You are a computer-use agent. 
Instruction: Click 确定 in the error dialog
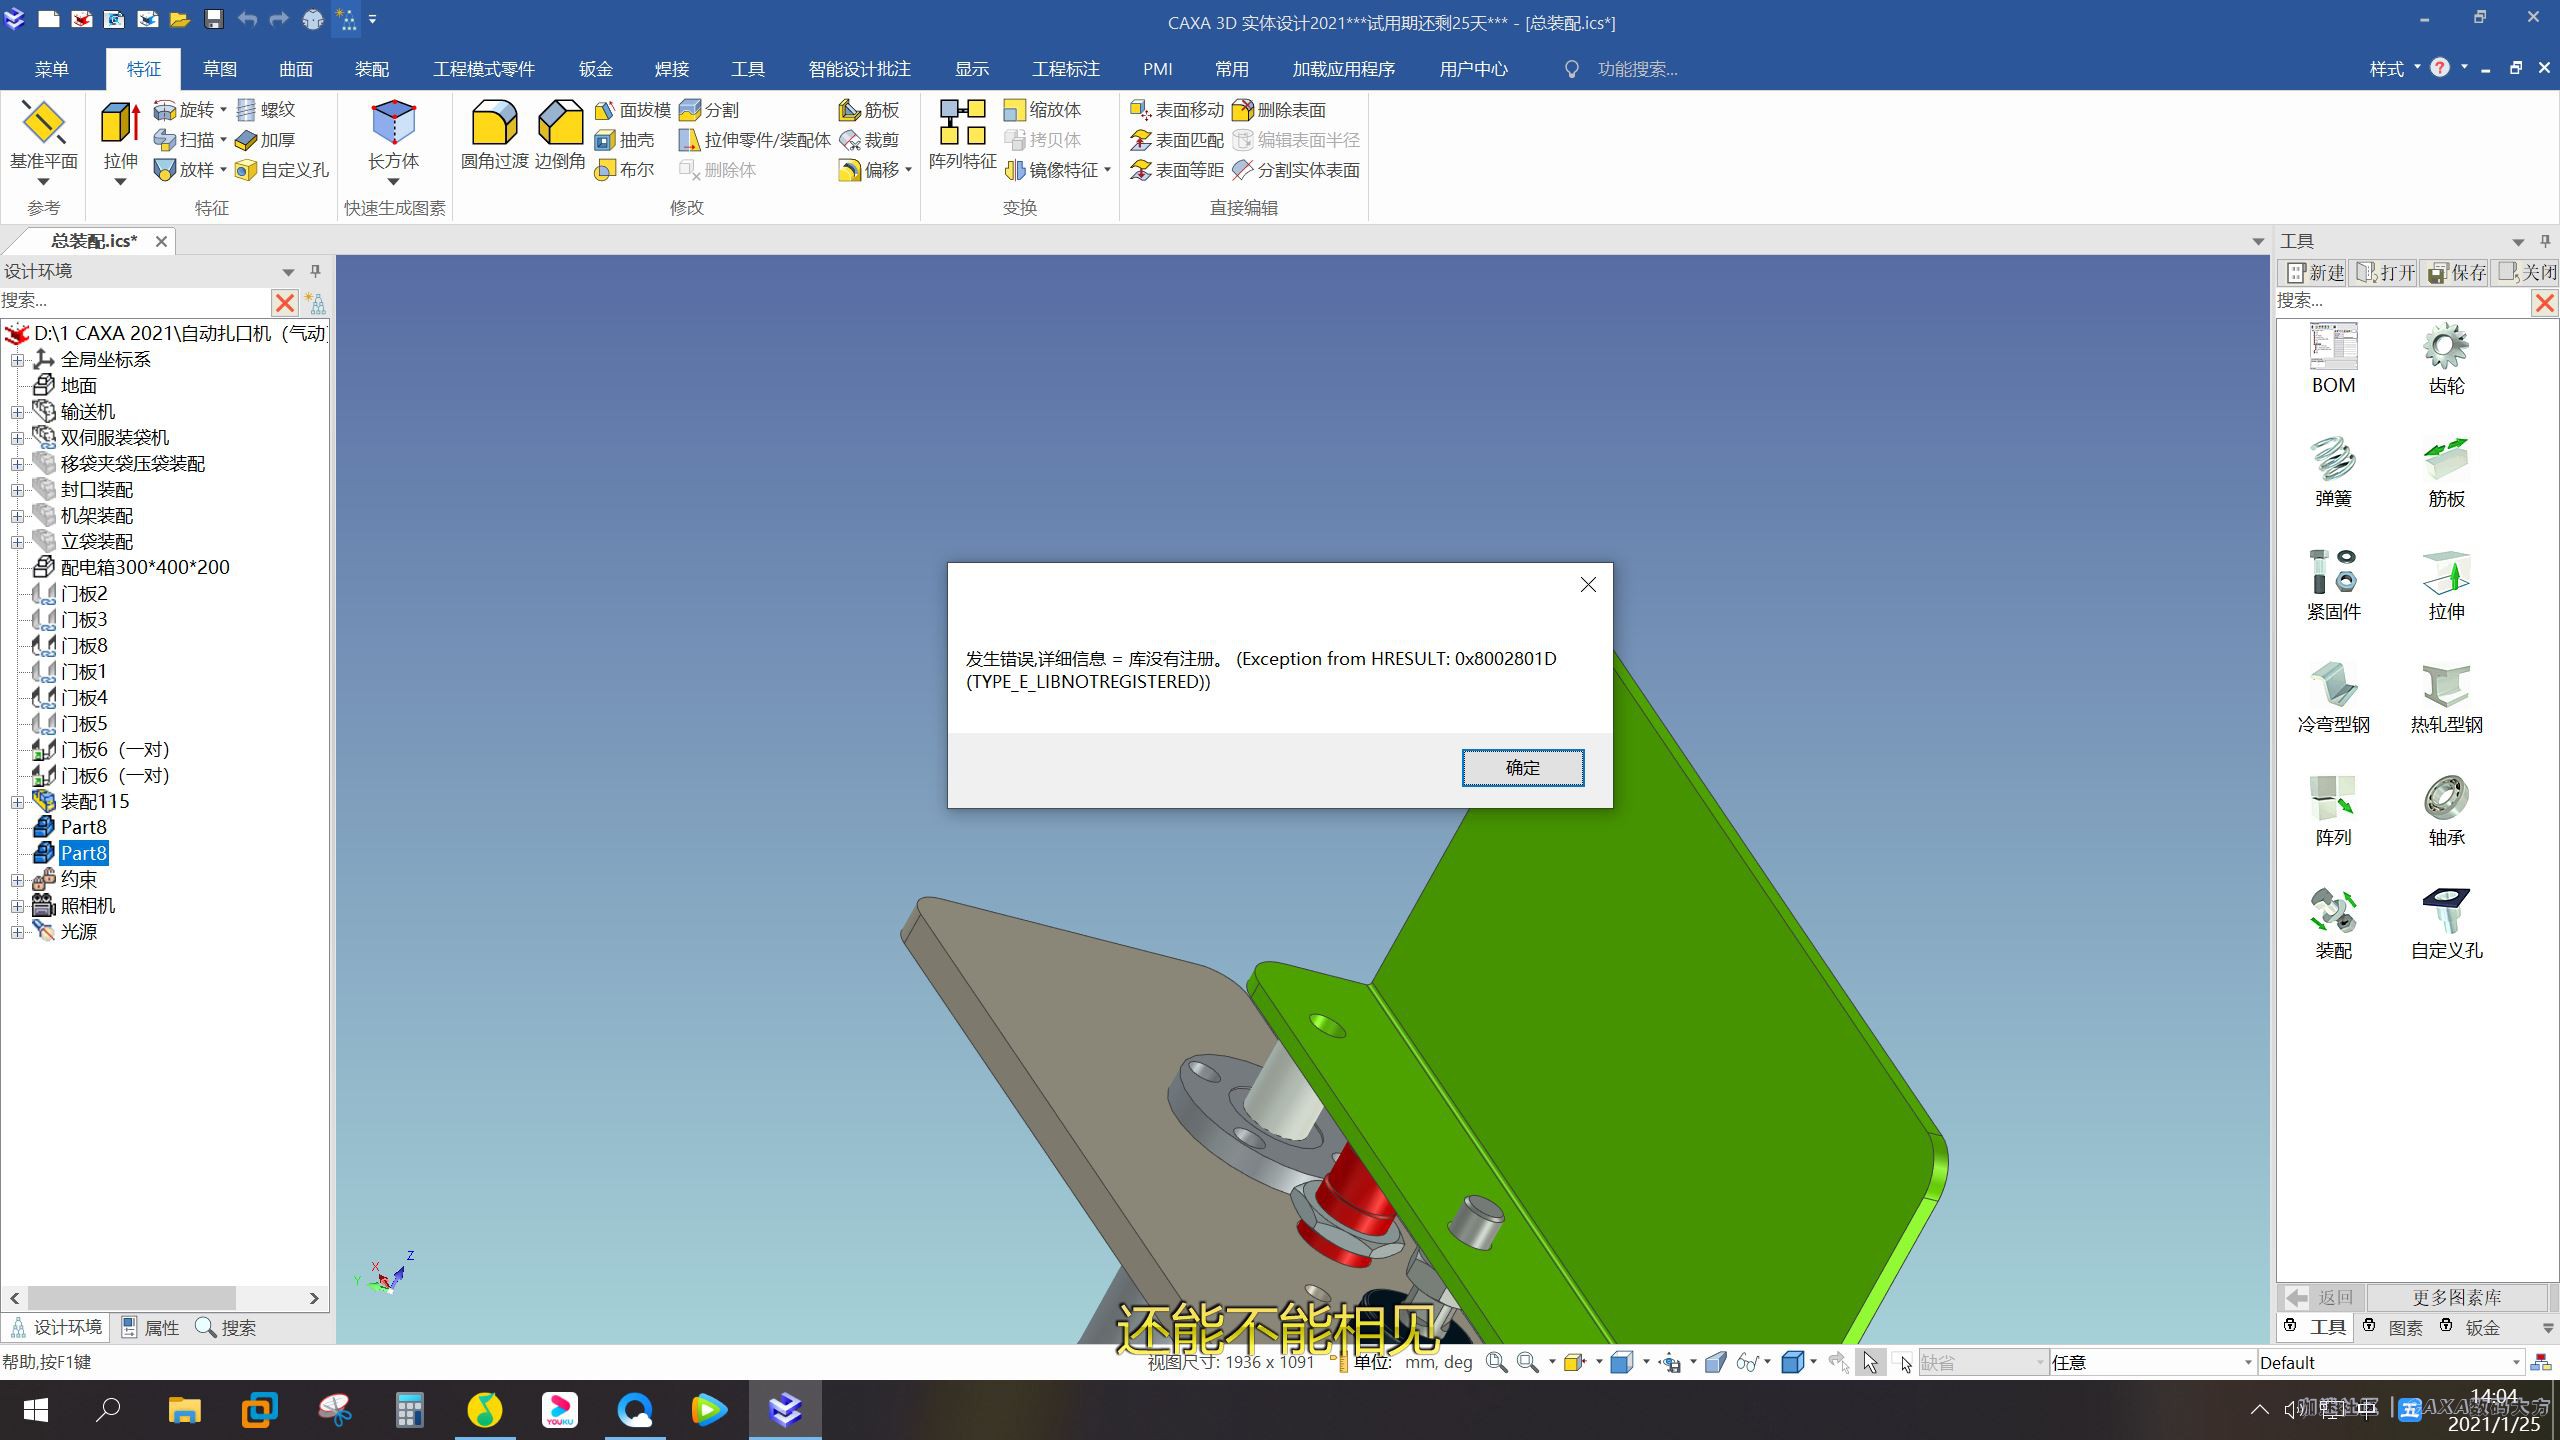(x=1522, y=767)
